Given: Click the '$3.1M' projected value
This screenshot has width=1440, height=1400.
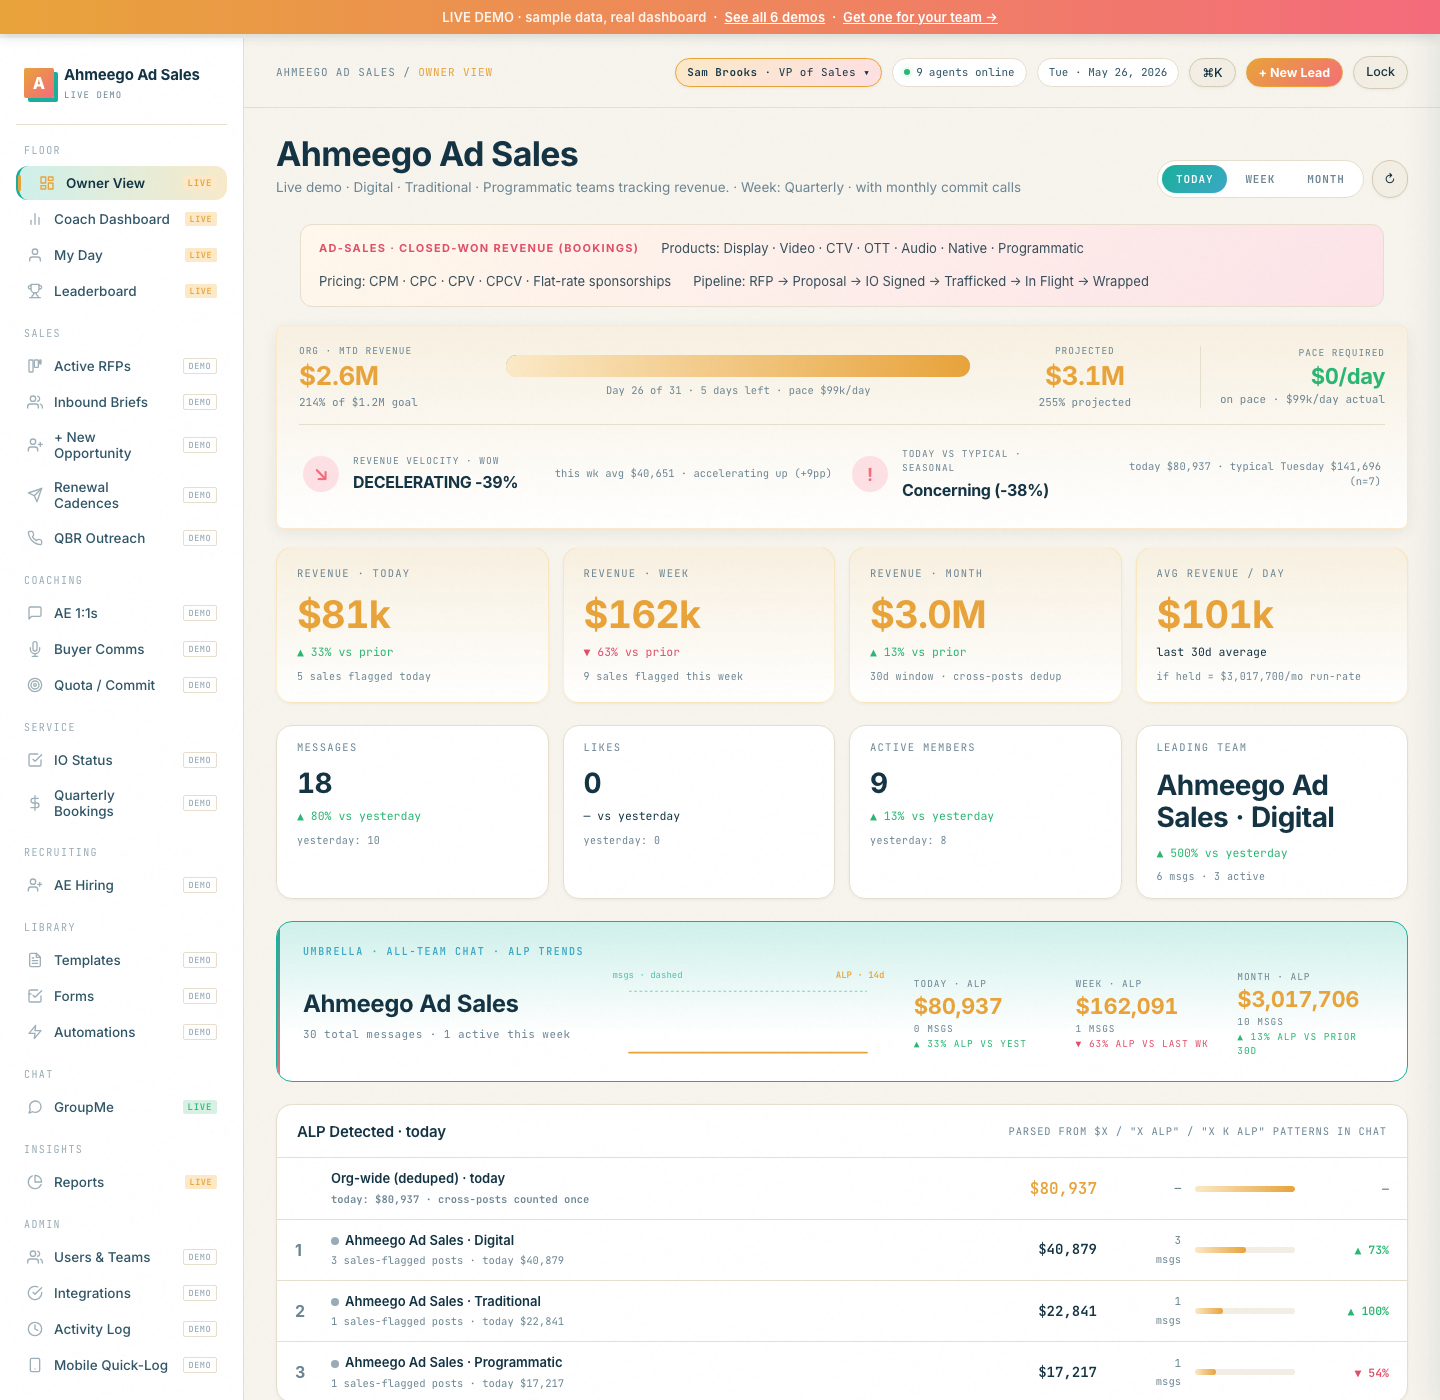Looking at the screenshot, I should pyautogui.click(x=1085, y=376).
